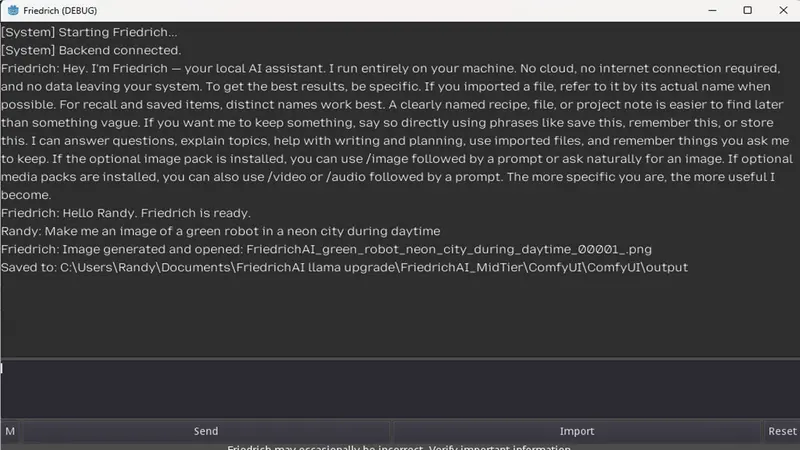The width and height of the screenshot is (800, 450).
Task: Send the current message
Action: pyautogui.click(x=206, y=431)
